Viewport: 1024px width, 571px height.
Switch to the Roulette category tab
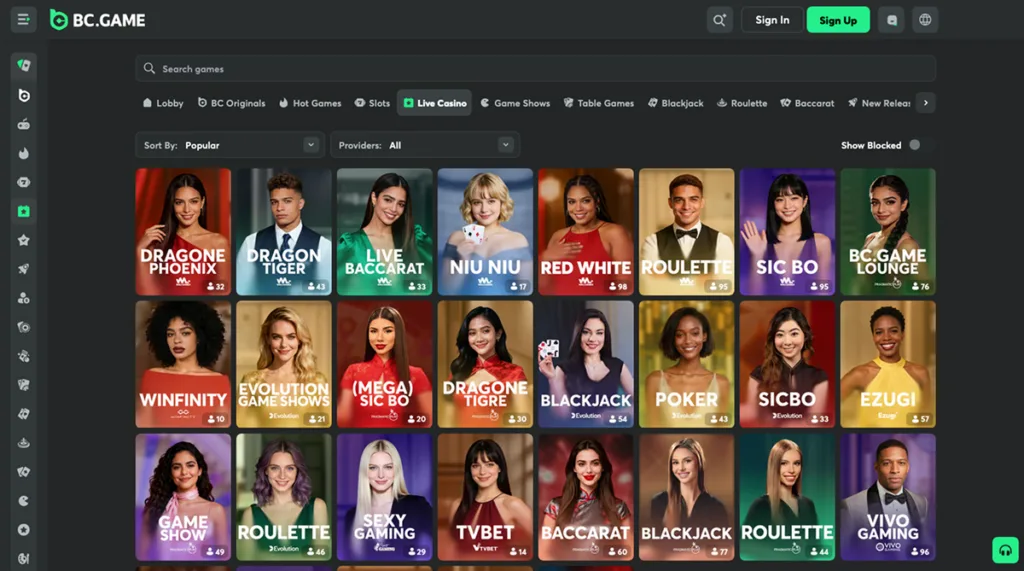coord(742,103)
